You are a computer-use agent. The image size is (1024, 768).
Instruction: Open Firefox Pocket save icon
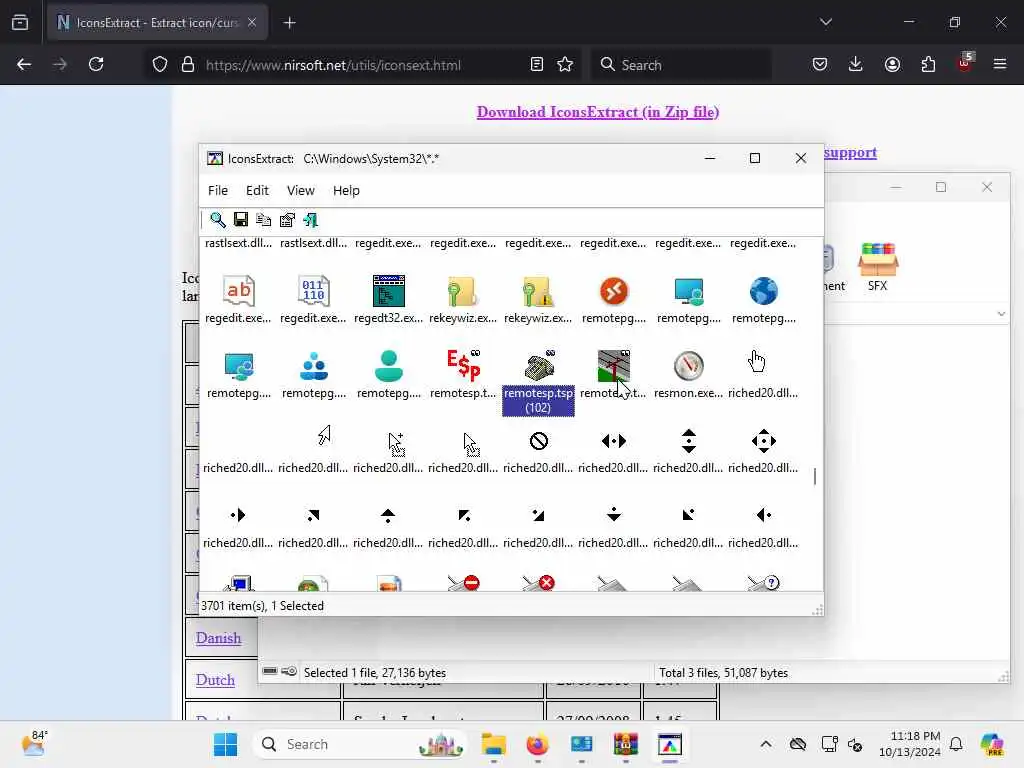[x=820, y=64]
